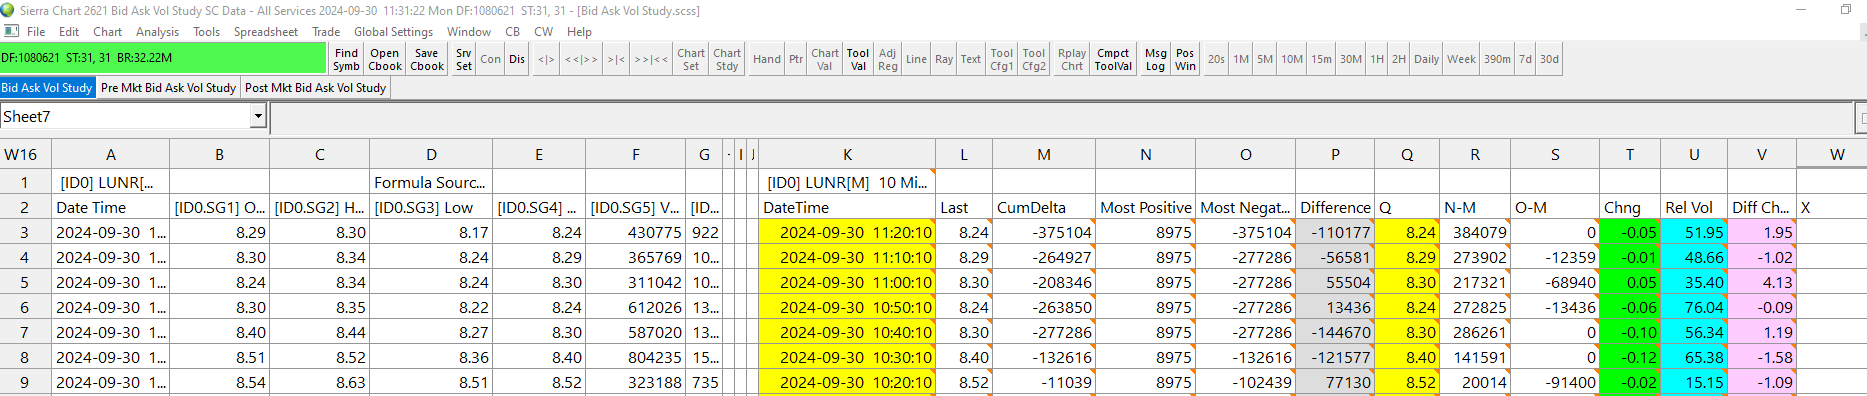Toggle the Rplay Chrt replay button

1072,59
